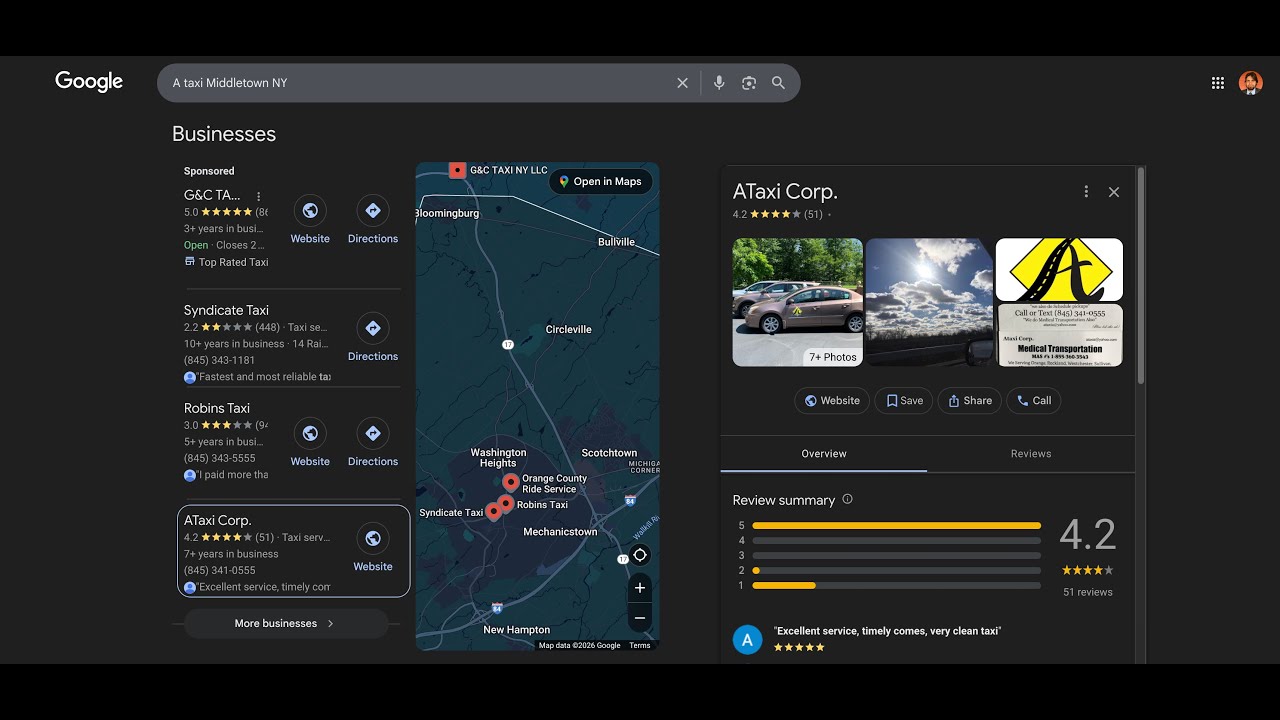1280x720 pixels.
Task: Click the '(845) 343-5555' phone text
Action: click(219, 458)
